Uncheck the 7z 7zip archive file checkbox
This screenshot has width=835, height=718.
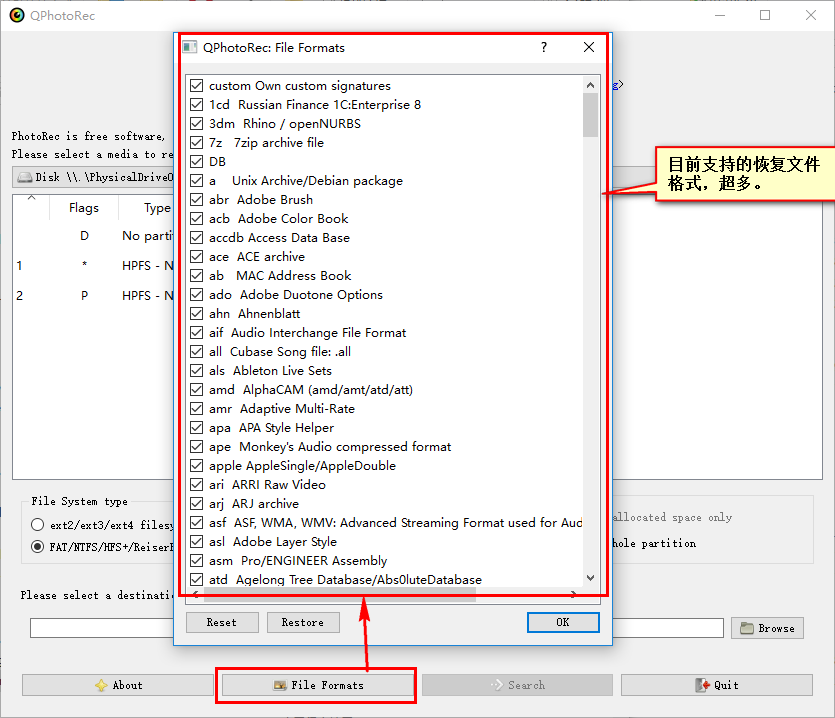[x=197, y=143]
